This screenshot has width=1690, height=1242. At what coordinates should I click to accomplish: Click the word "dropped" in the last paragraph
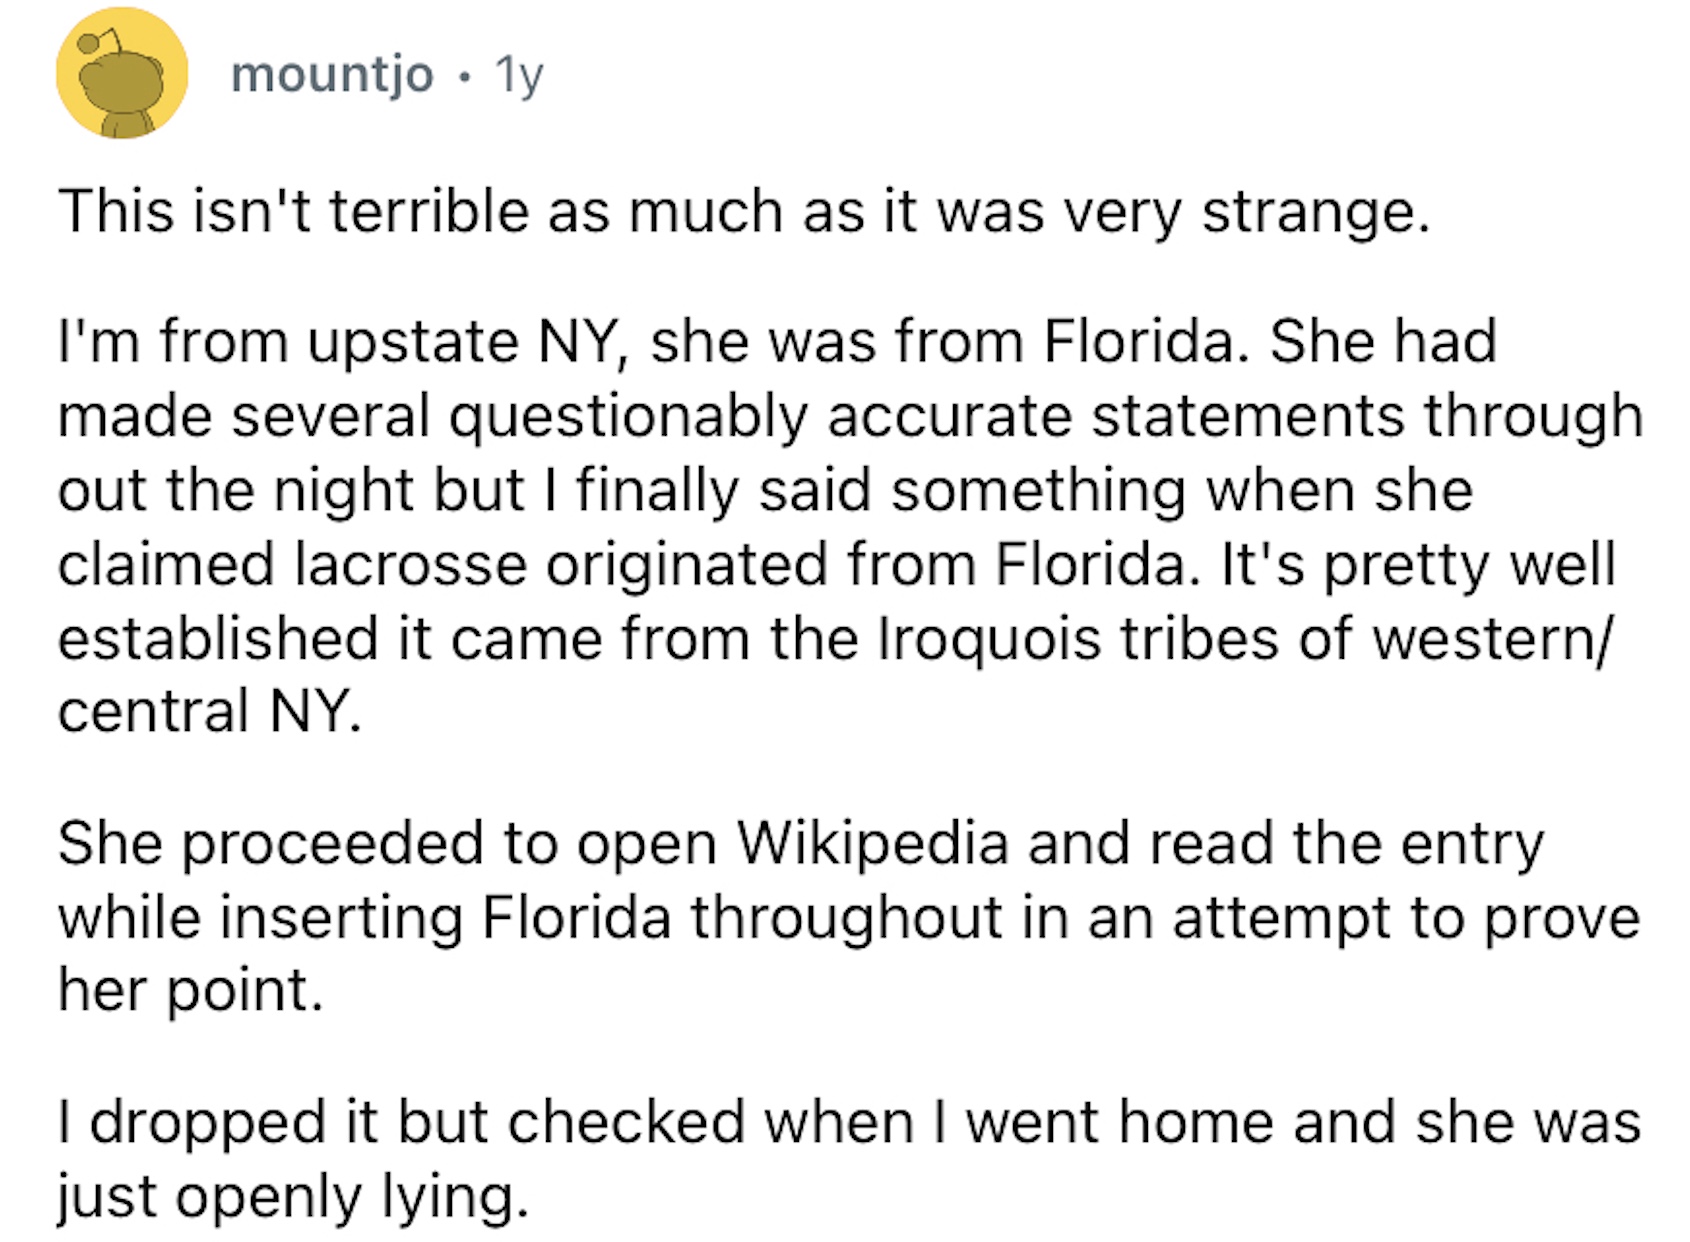(207, 1121)
